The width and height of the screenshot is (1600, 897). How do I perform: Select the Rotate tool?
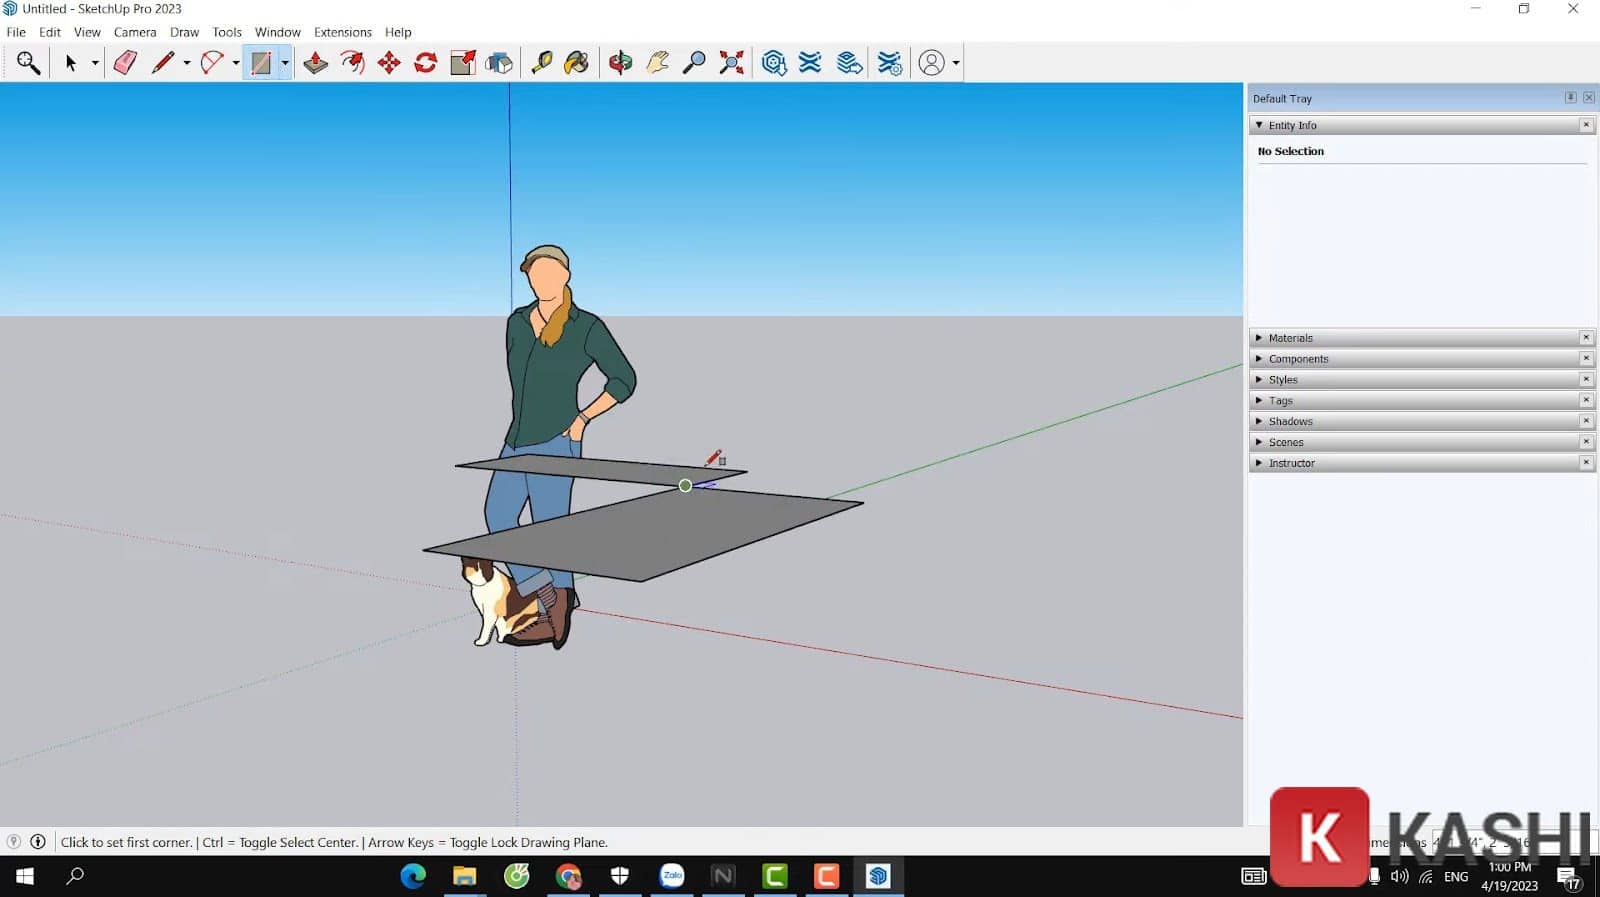coord(426,63)
